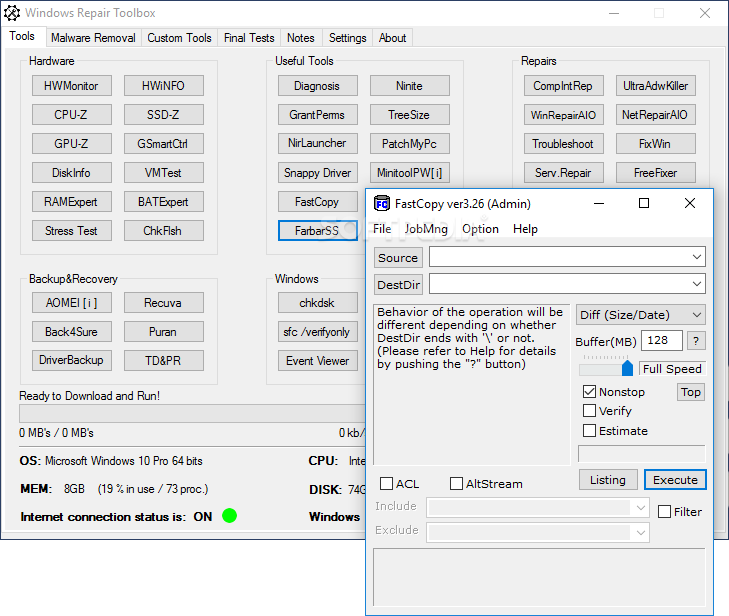729x616 pixels.
Task: Open the Diagnosis tool
Action: [x=318, y=86]
